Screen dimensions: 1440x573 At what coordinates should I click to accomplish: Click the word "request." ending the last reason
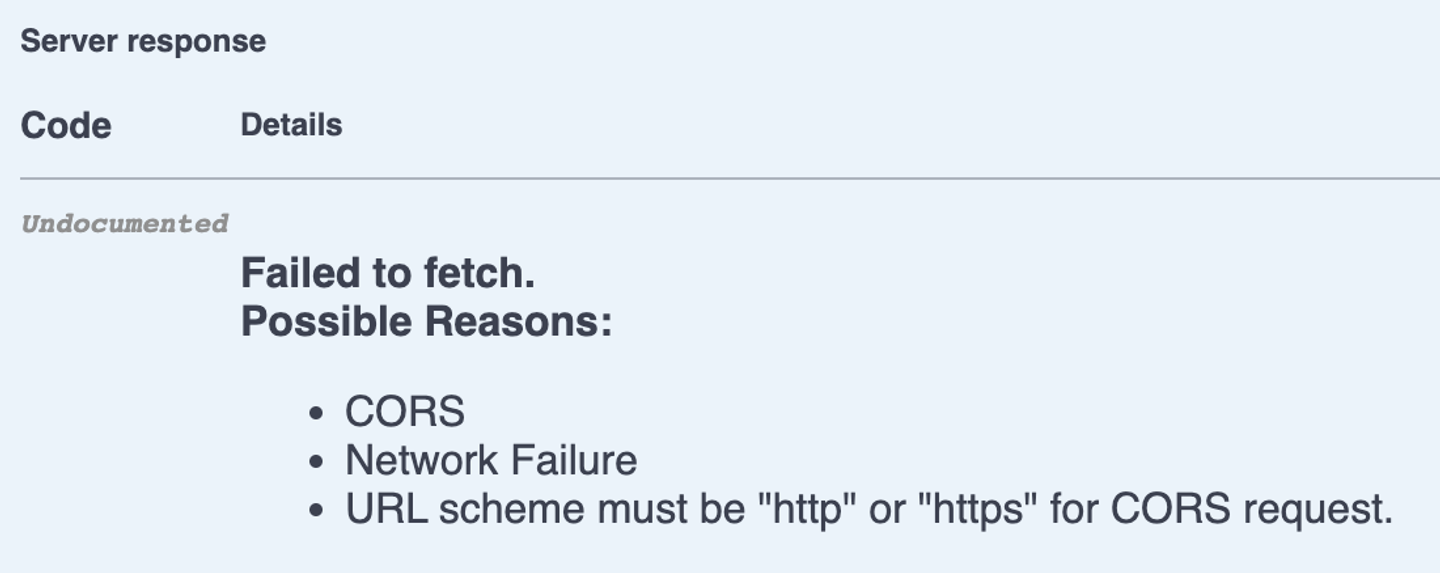(1318, 510)
